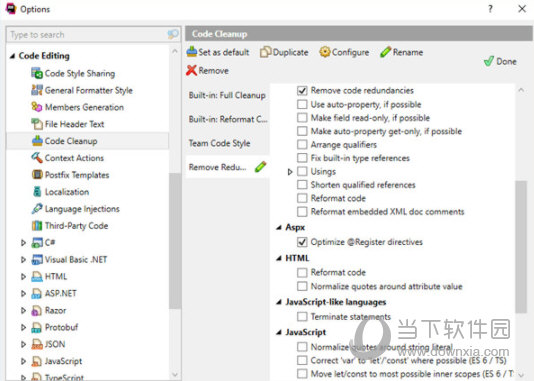534x381 pixels.
Task: Click the HTML file icon in tree
Action: point(37,276)
